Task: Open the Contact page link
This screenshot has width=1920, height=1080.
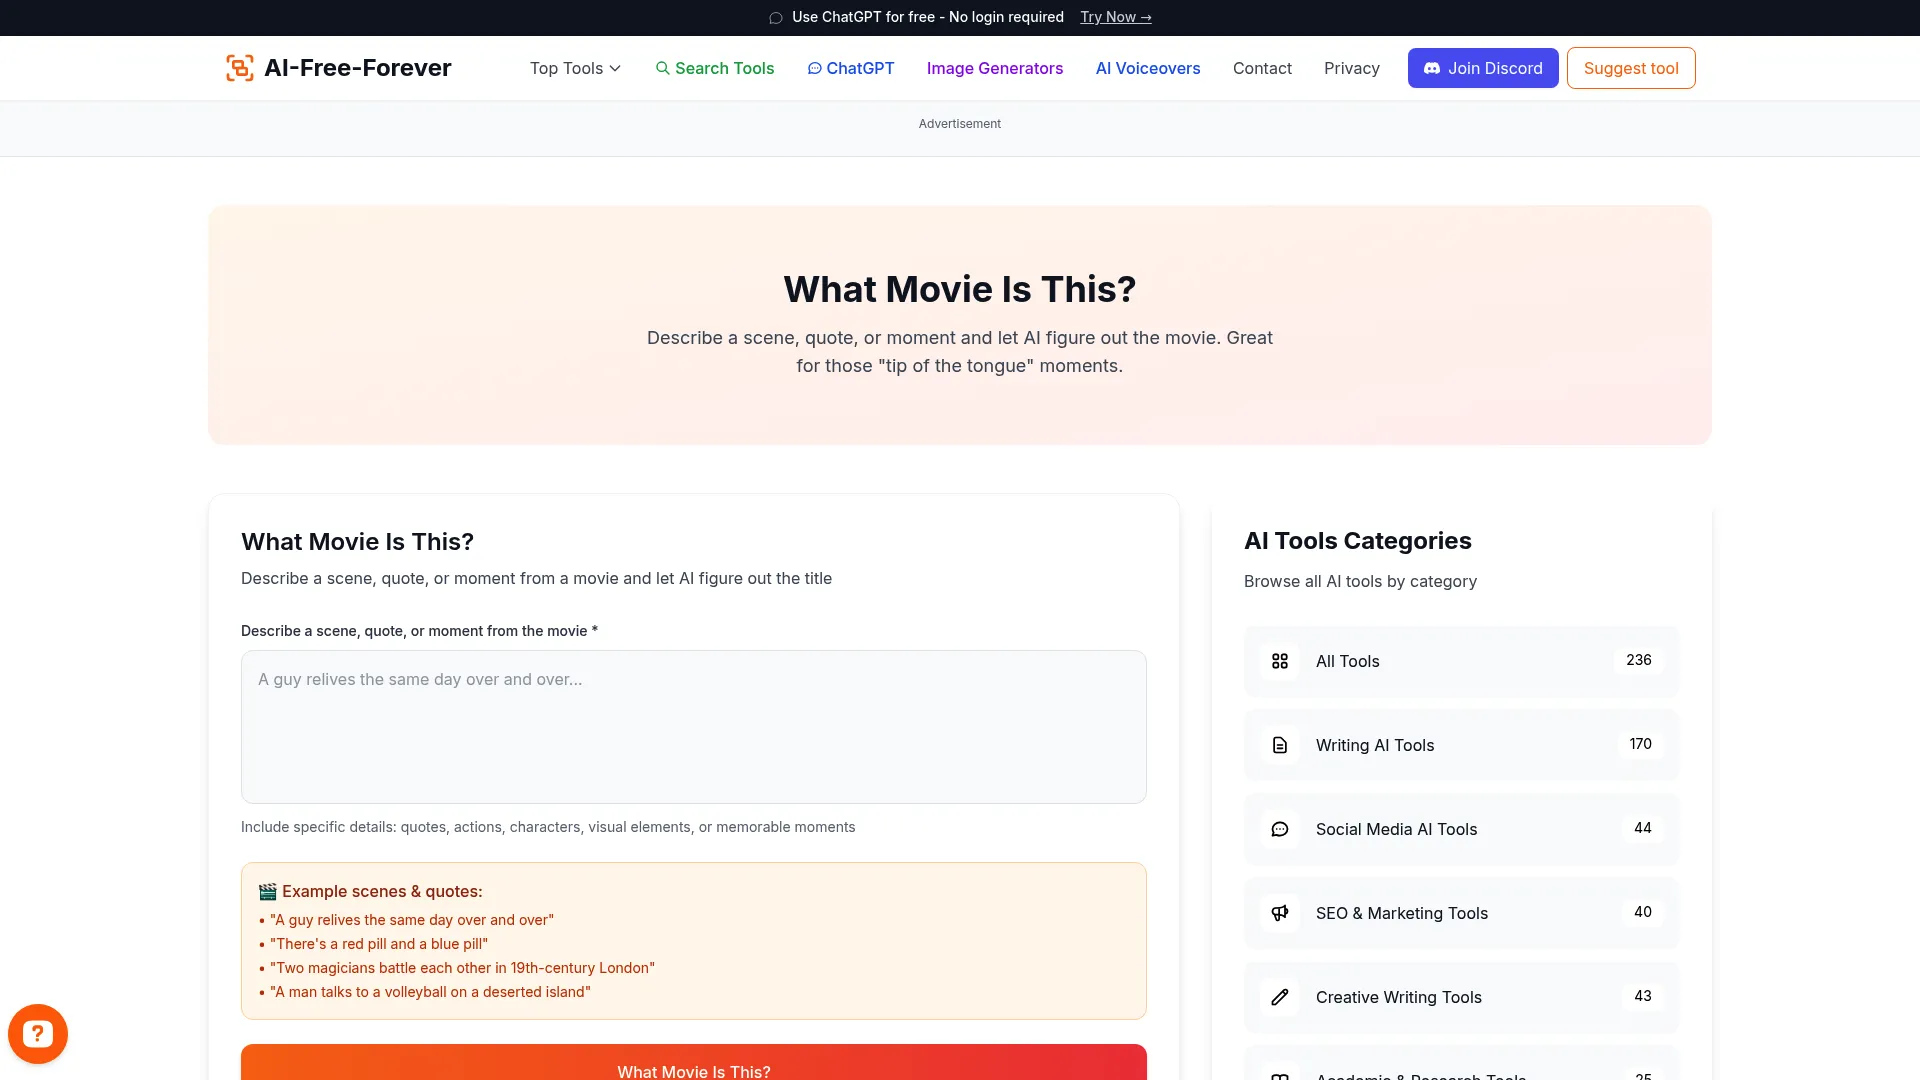Action: tap(1262, 68)
